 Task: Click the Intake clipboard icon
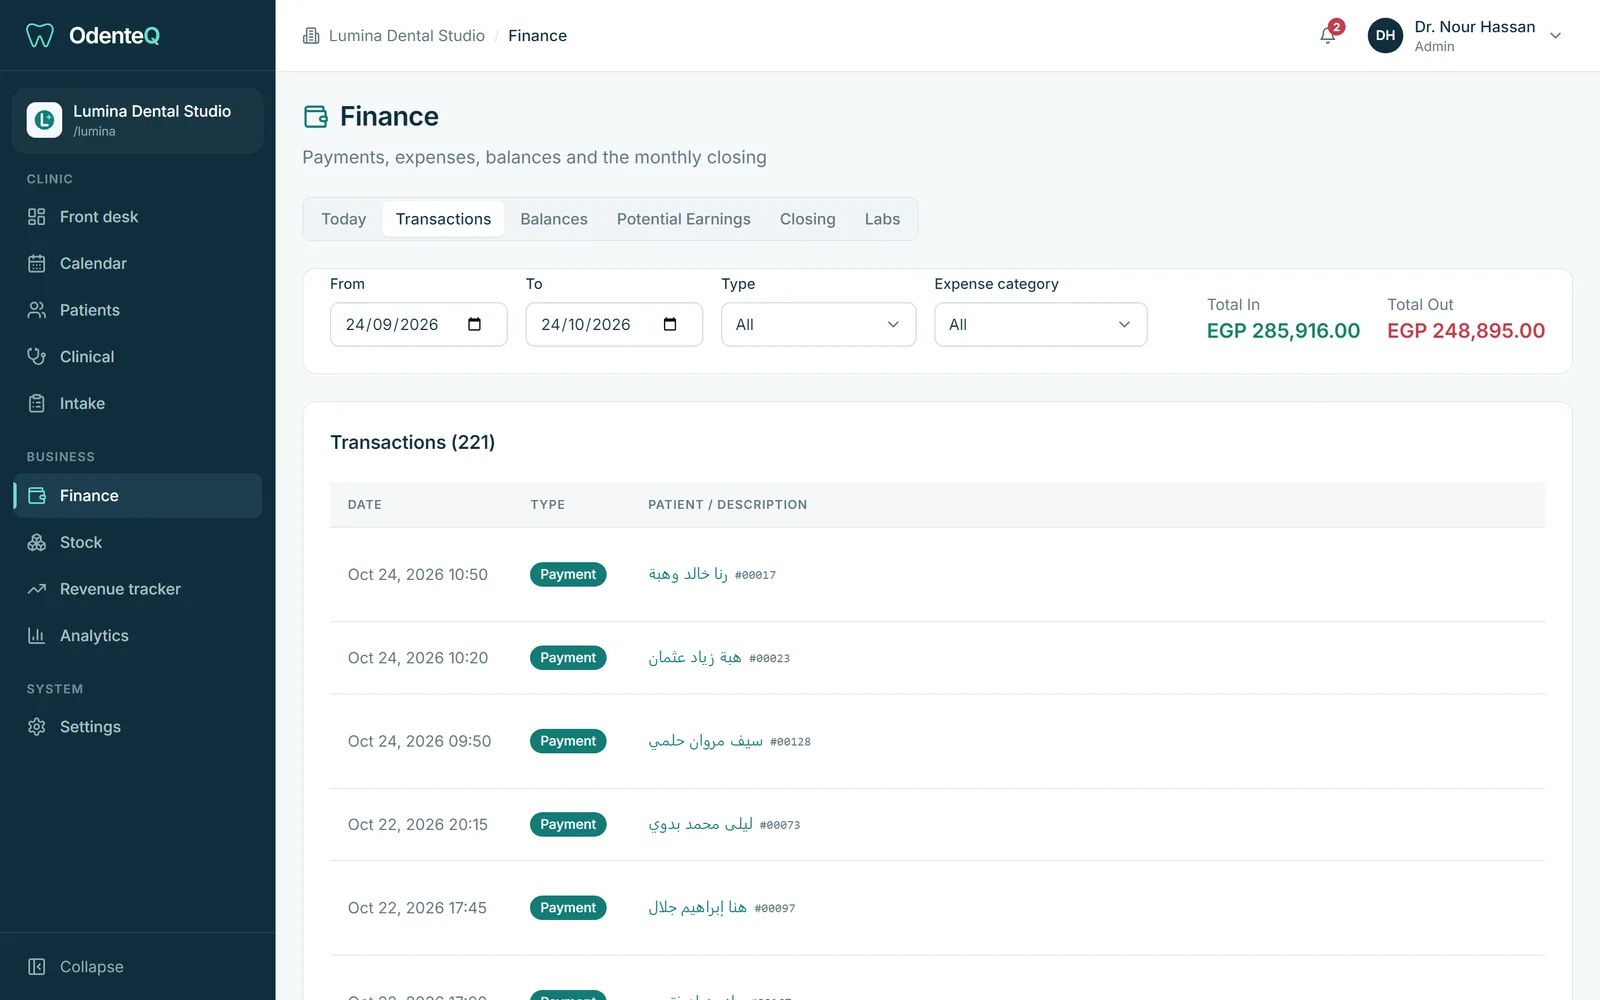tap(37, 404)
